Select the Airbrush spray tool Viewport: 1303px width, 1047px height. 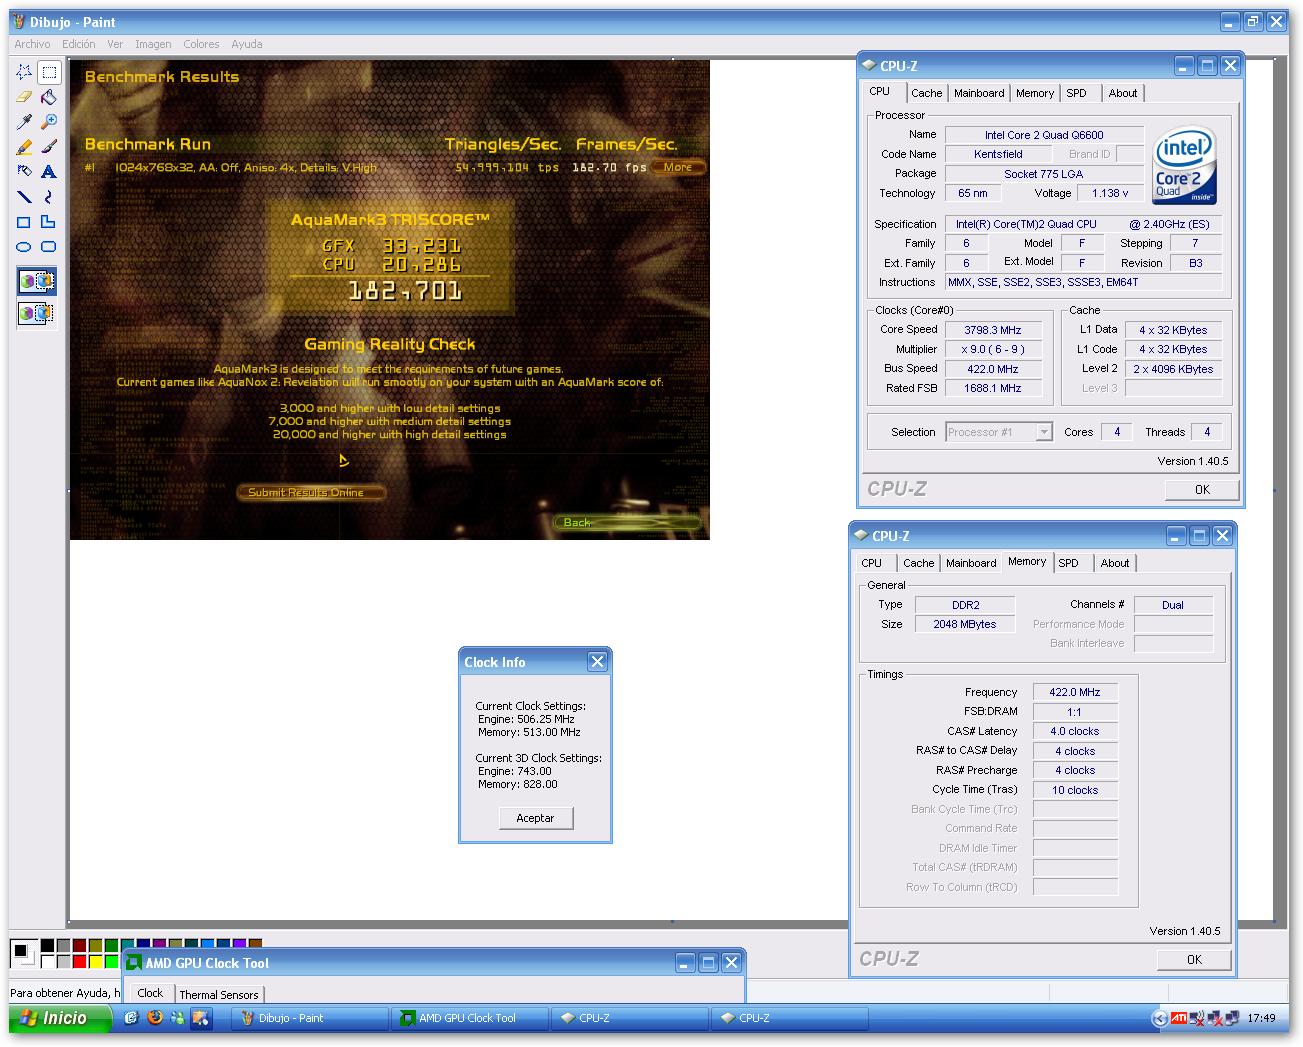24,172
